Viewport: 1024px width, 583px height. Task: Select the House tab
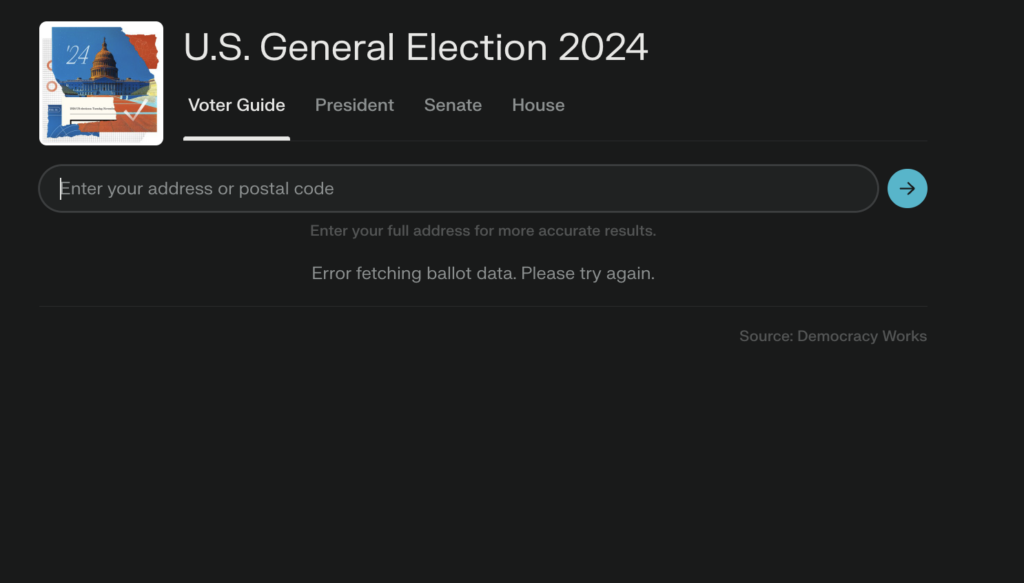click(538, 105)
